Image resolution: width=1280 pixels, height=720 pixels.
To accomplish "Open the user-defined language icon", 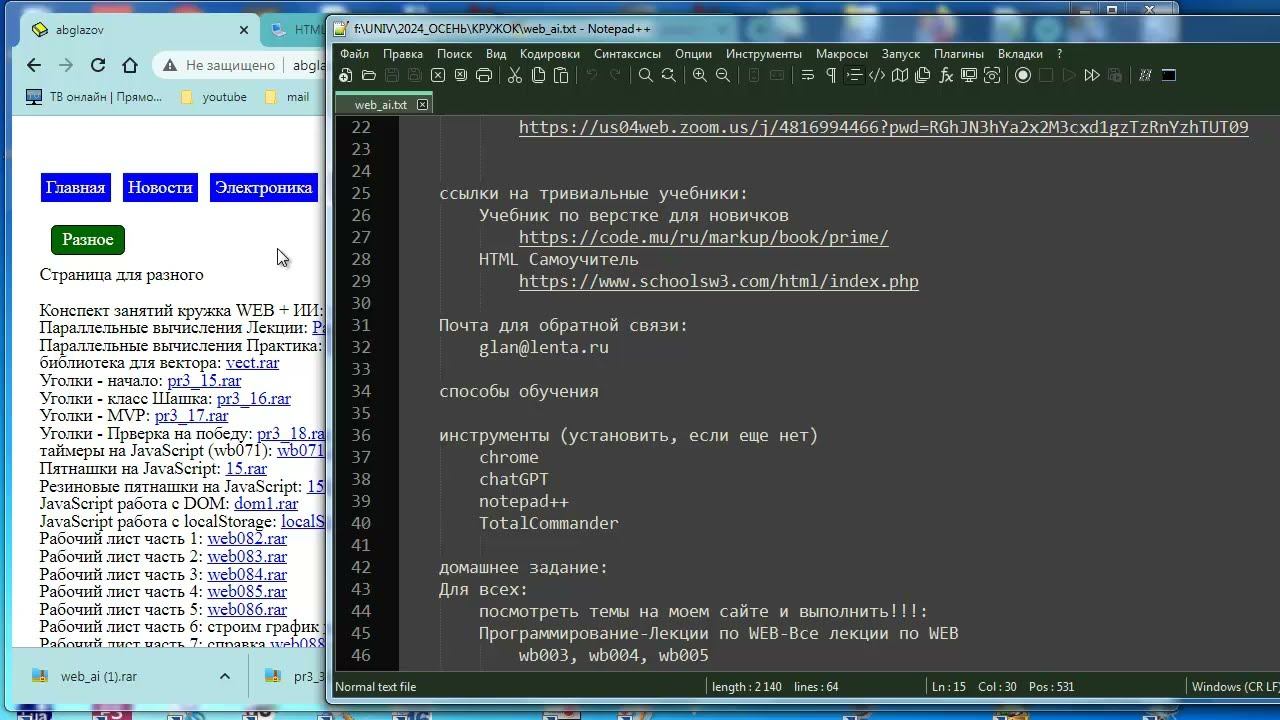I will 877,75.
